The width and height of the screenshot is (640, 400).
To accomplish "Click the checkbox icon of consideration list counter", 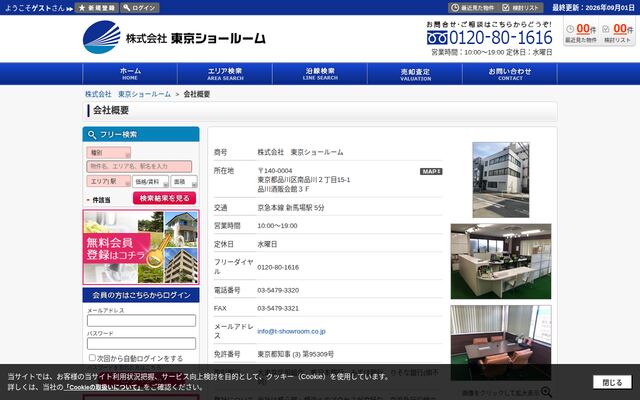I will pos(606,29).
